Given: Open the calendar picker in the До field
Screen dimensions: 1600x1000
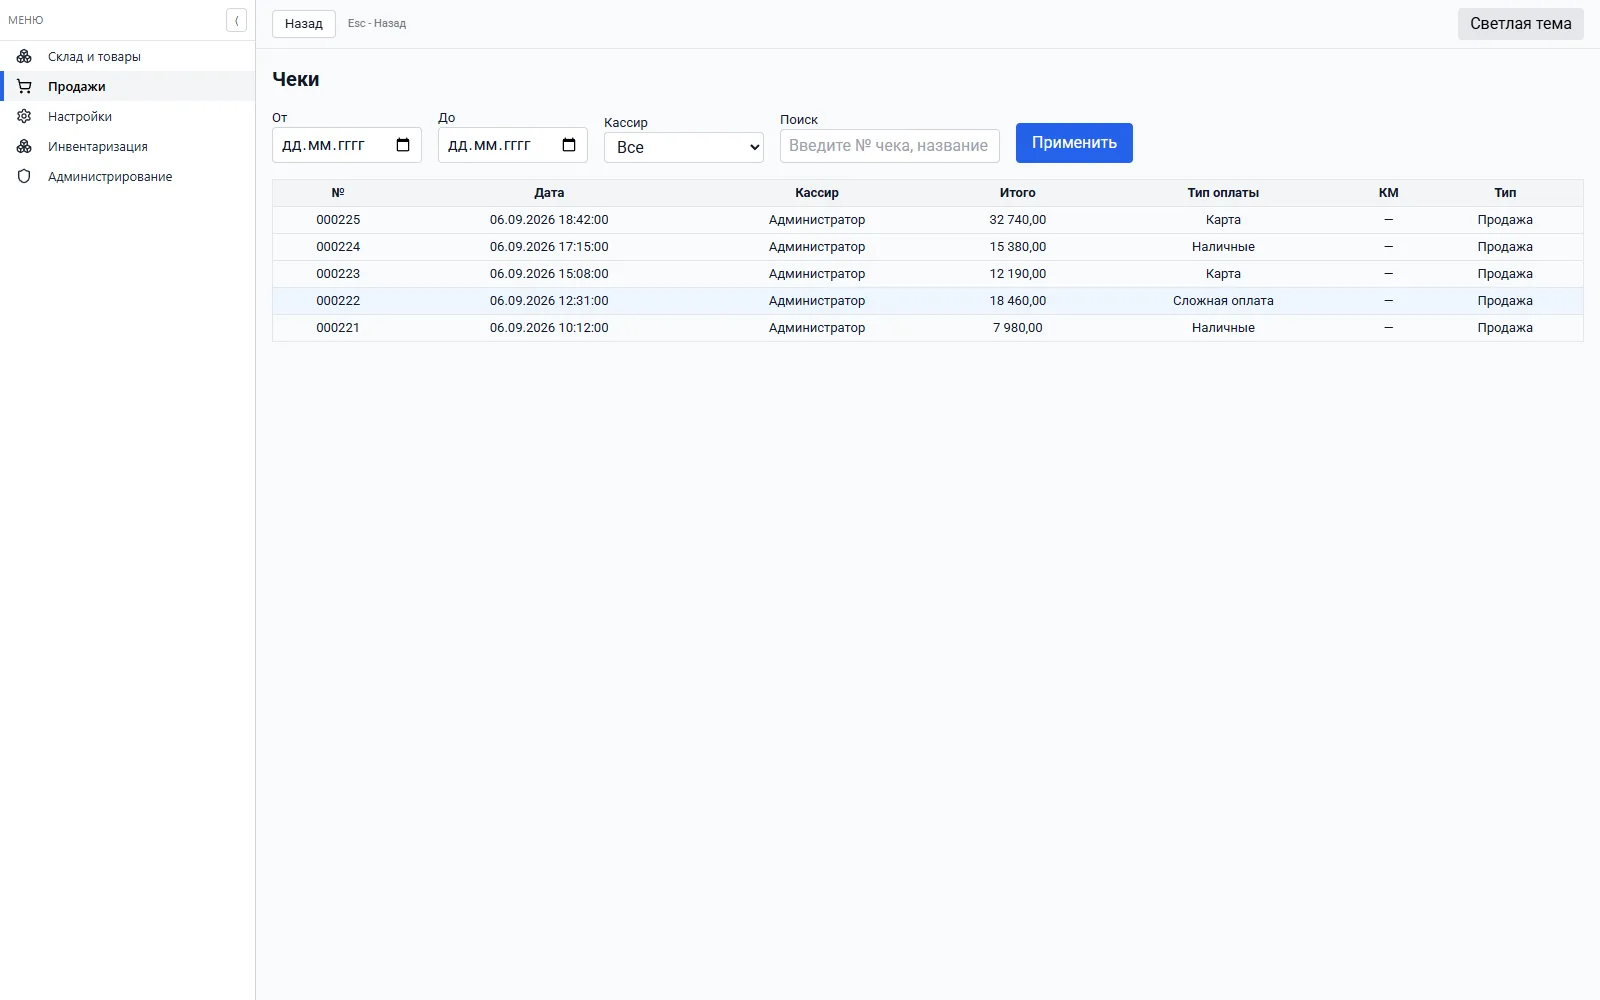Looking at the screenshot, I should (569, 145).
